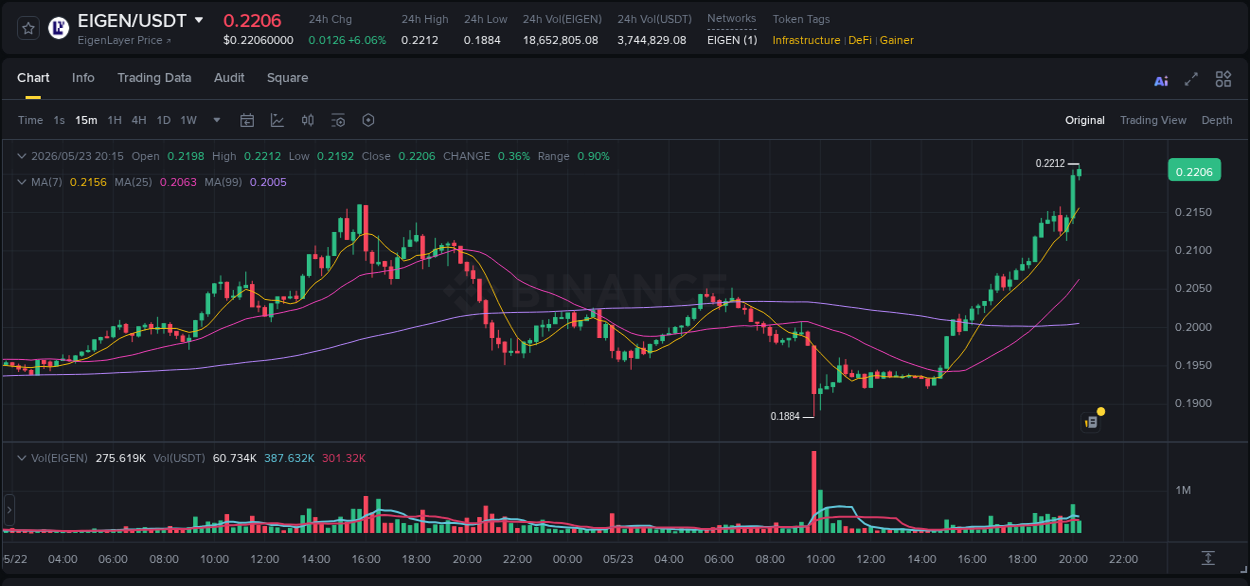Switch to the Trading View chart

click(x=1153, y=120)
